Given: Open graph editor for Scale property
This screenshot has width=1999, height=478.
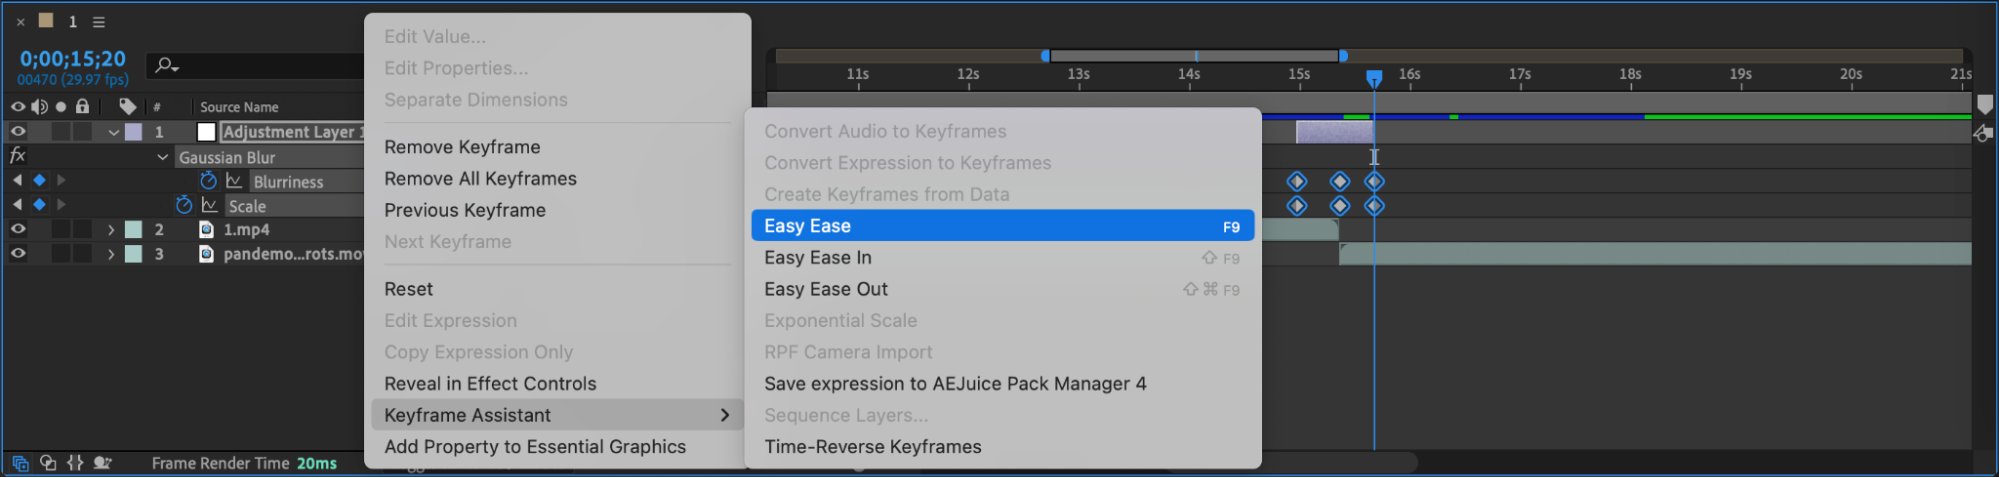Looking at the screenshot, I should pos(210,205).
